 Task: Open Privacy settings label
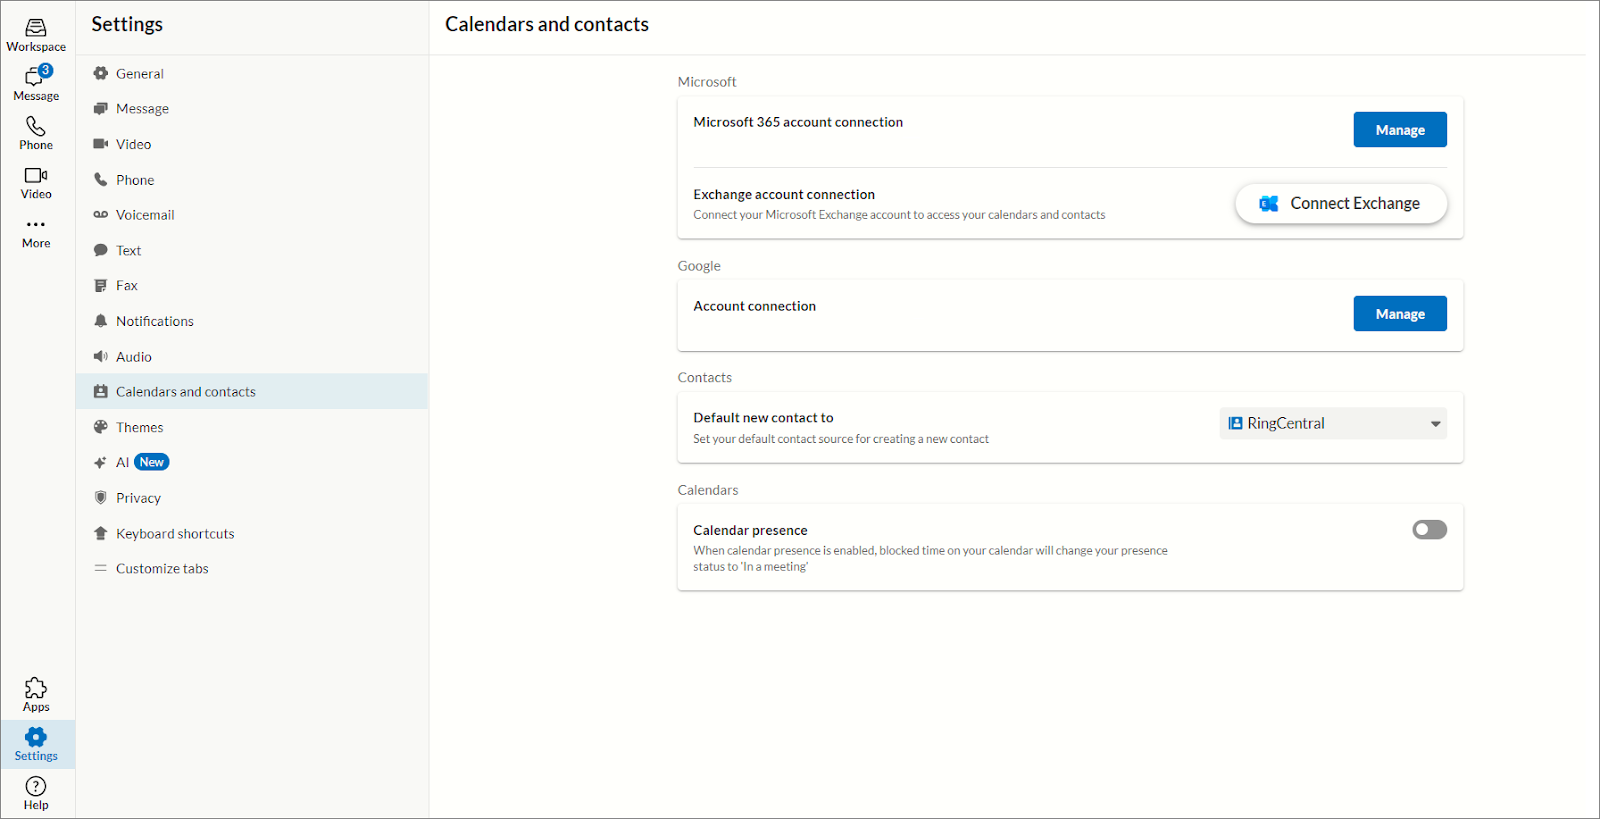tap(138, 498)
